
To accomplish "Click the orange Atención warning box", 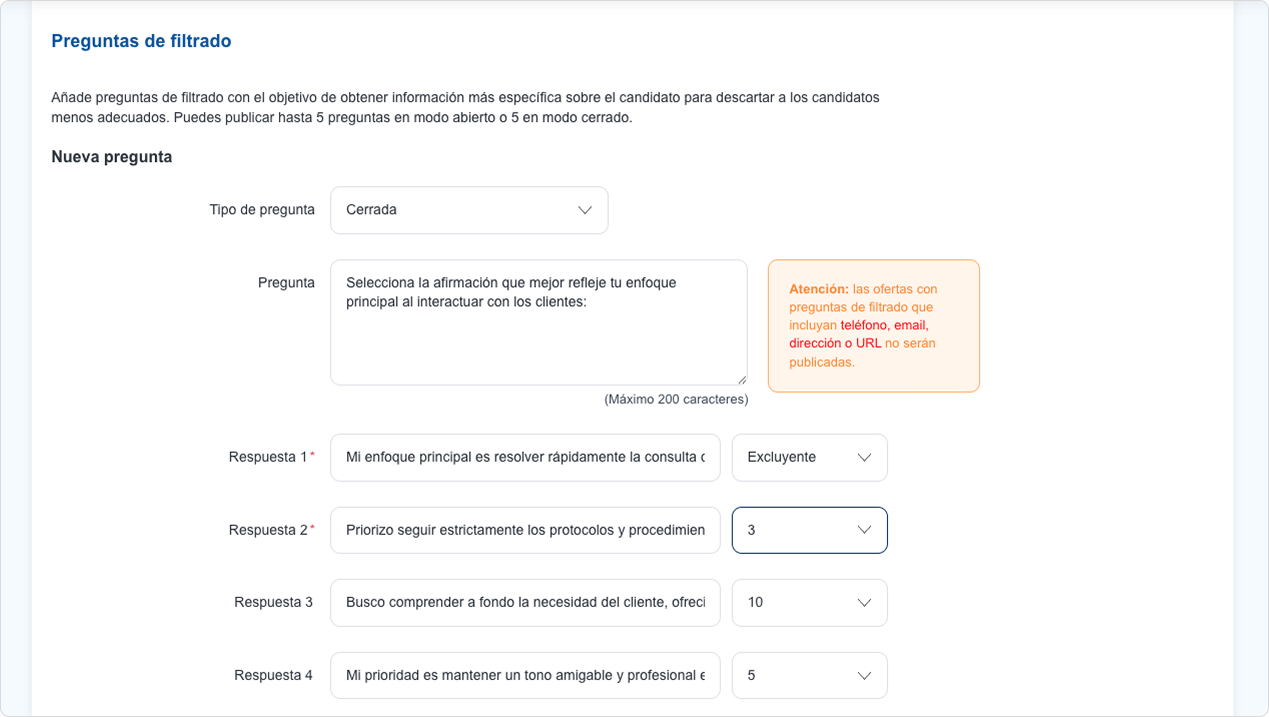I will (873, 326).
